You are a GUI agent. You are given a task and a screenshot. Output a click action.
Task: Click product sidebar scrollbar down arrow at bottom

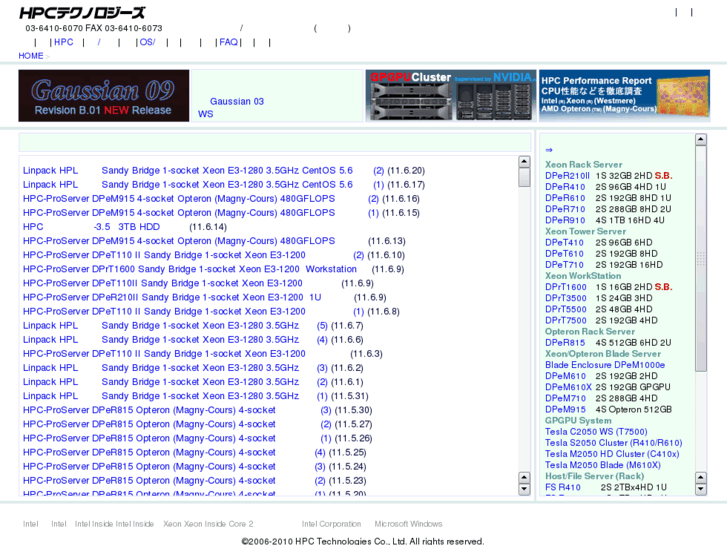(701, 489)
